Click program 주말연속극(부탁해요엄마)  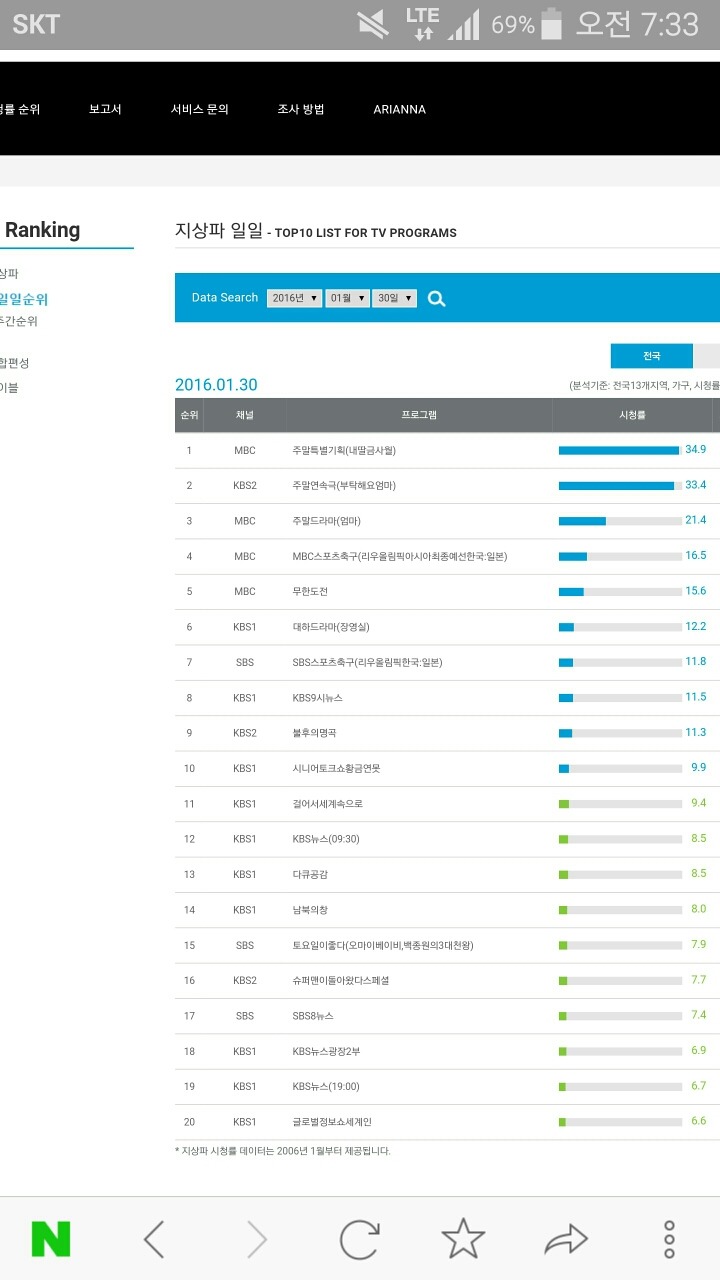[x=344, y=485]
